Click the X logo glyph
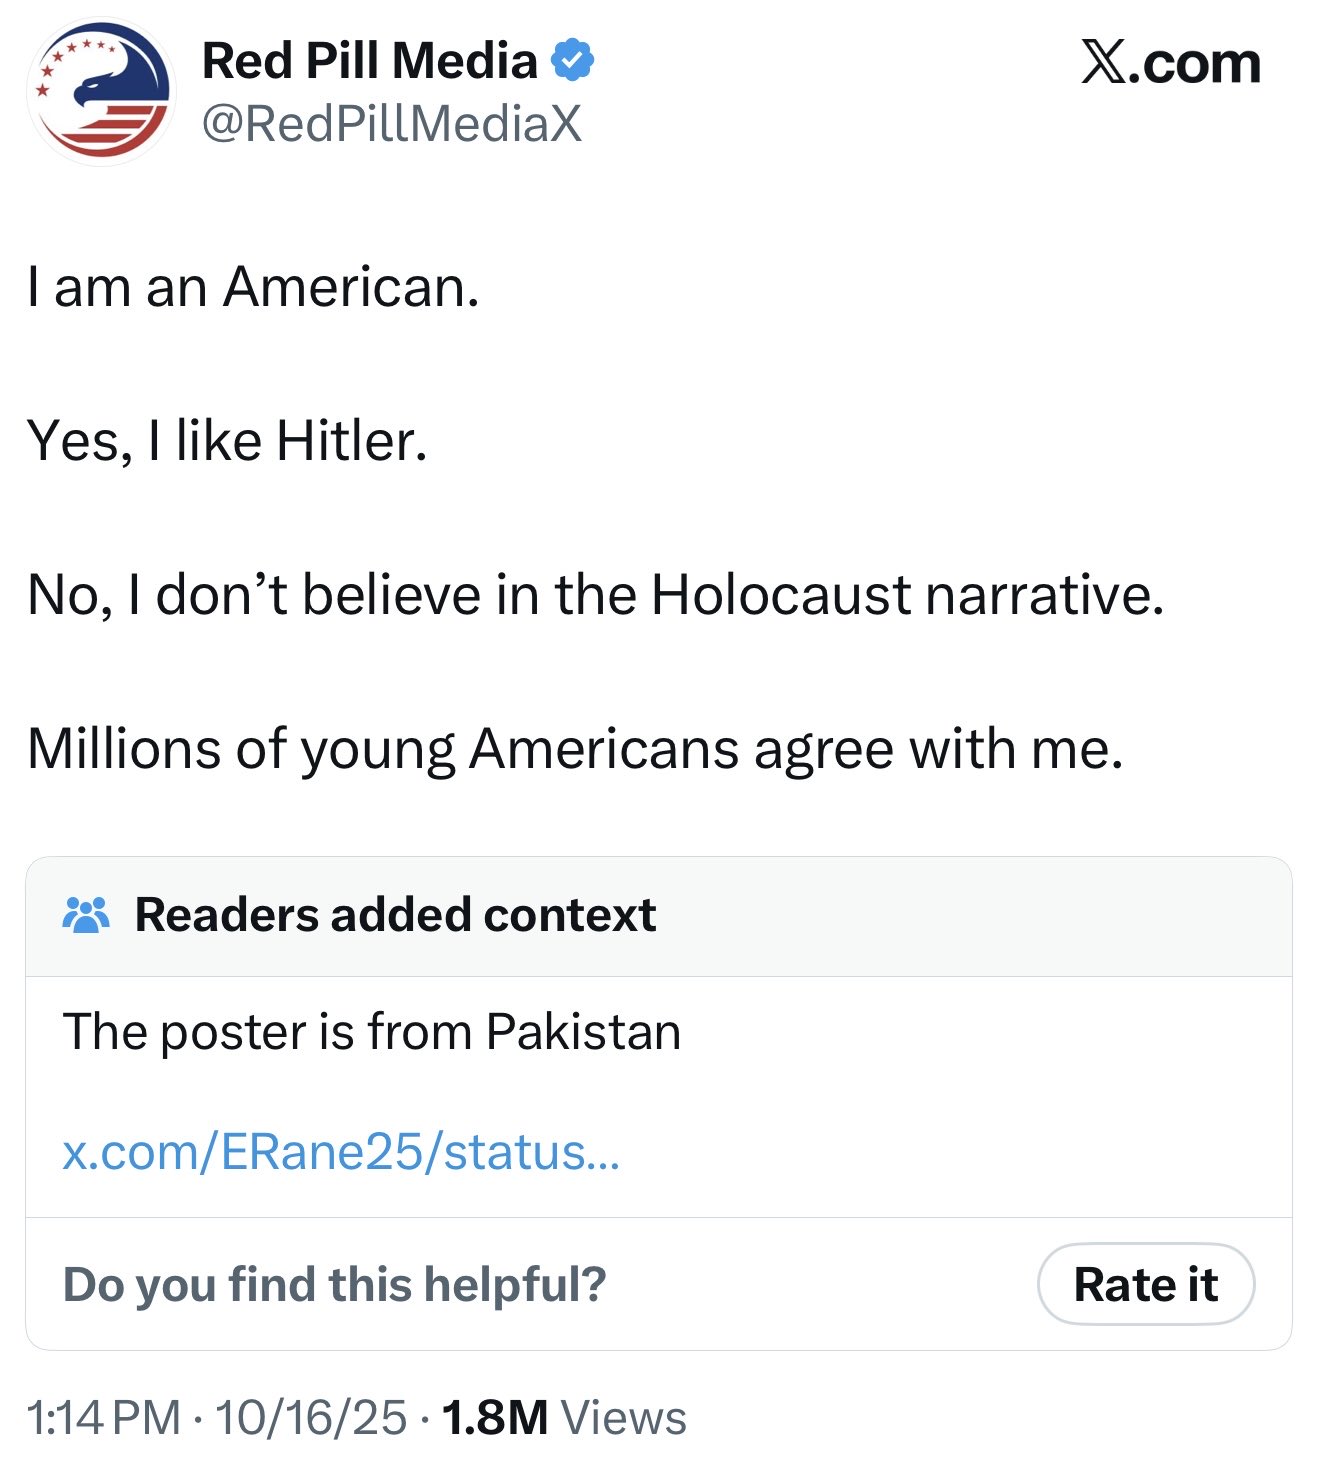Image resolution: width=1319 pixels, height=1473 pixels. point(1103,63)
